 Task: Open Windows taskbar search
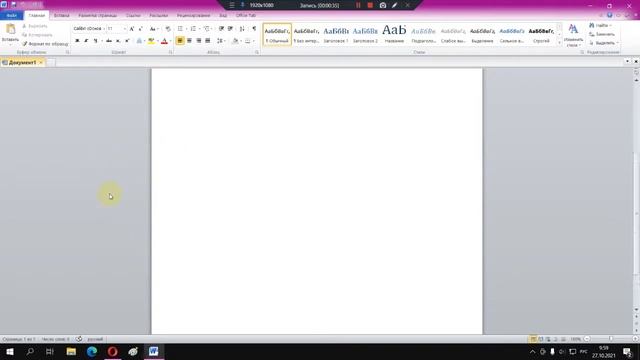(x=30, y=351)
